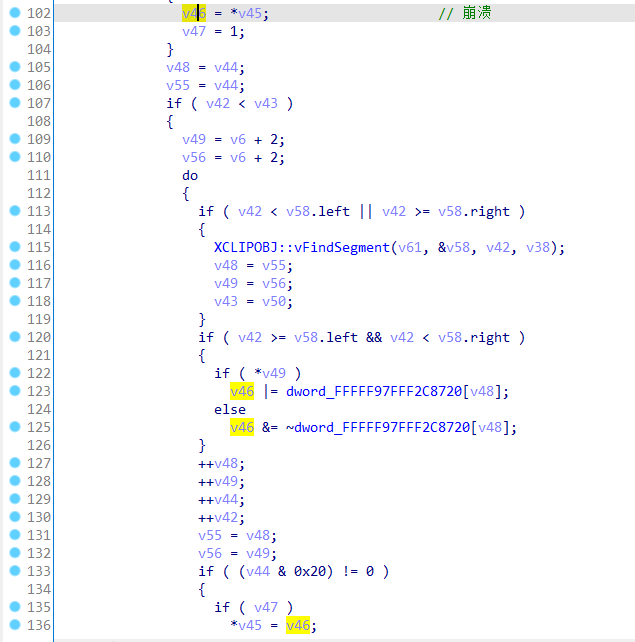Image resolution: width=635 pixels, height=642 pixels.
Task: Click the highlighted v46 on line 125
Action: coord(242,427)
